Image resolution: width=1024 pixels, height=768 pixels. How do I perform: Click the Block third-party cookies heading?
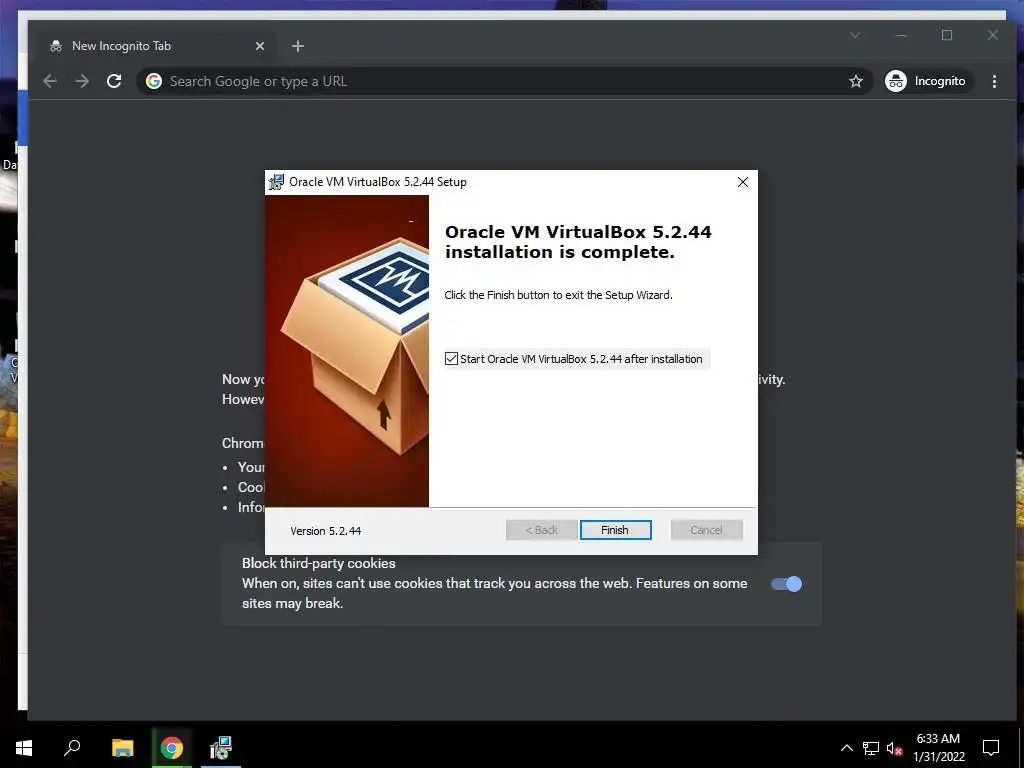319,563
